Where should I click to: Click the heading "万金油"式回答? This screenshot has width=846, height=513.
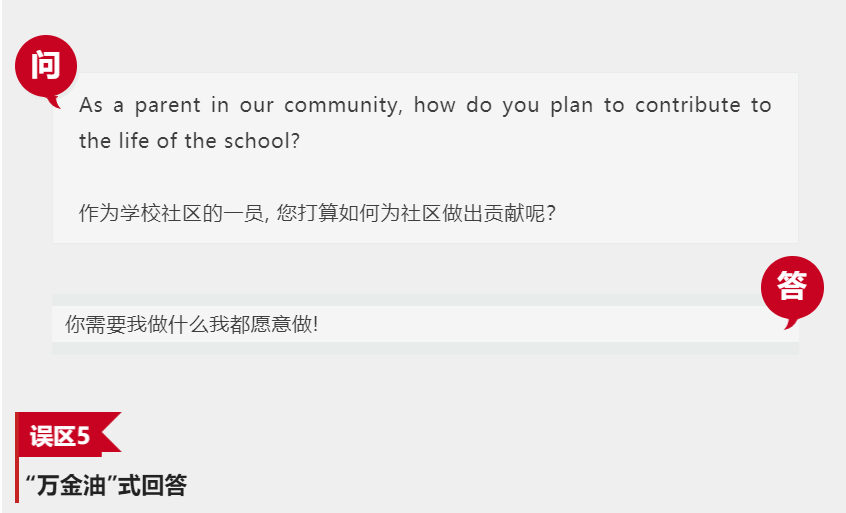point(106,486)
